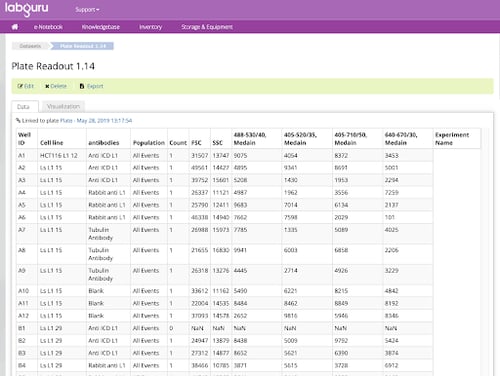
Task: Open the eNotebook menu
Action: tap(48, 27)
